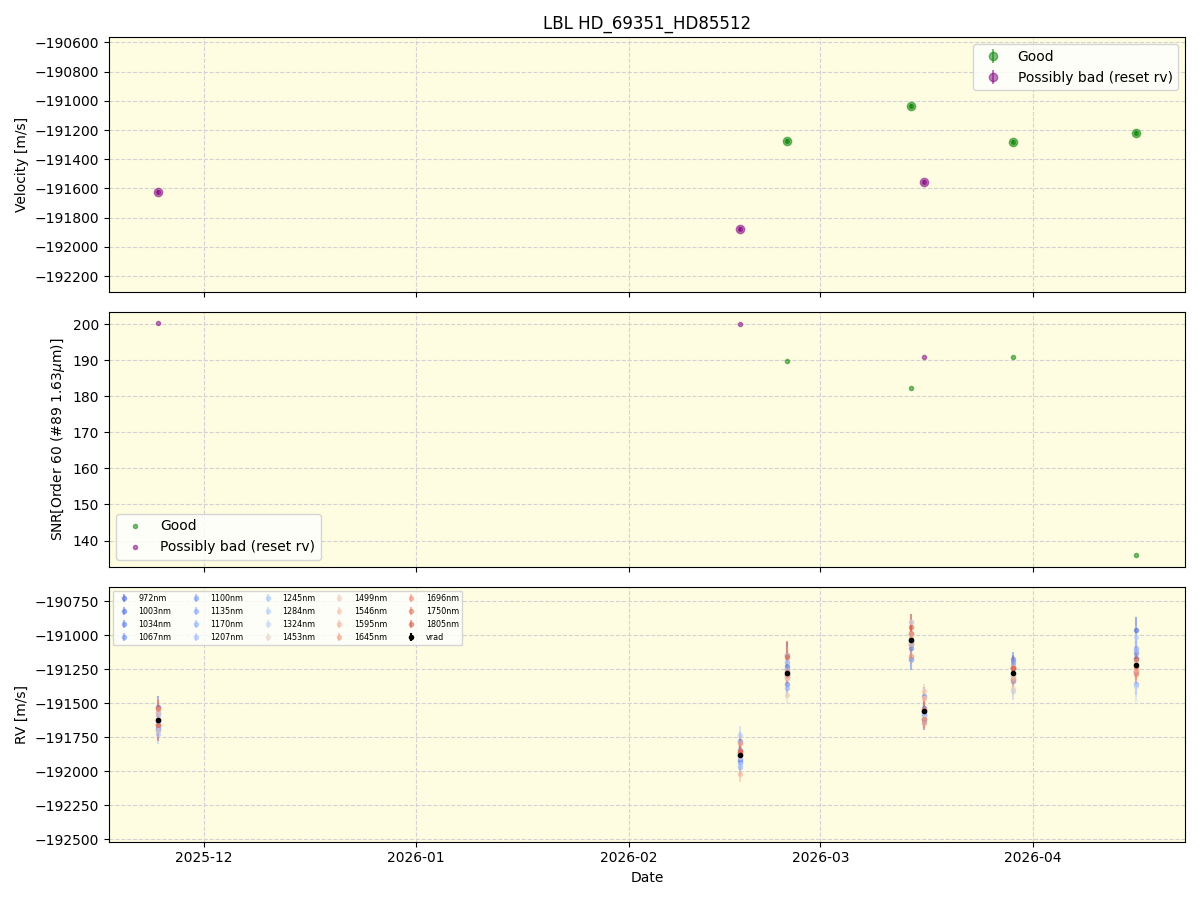Click the 2026-04 date tick label

(x=1033, y=857)
